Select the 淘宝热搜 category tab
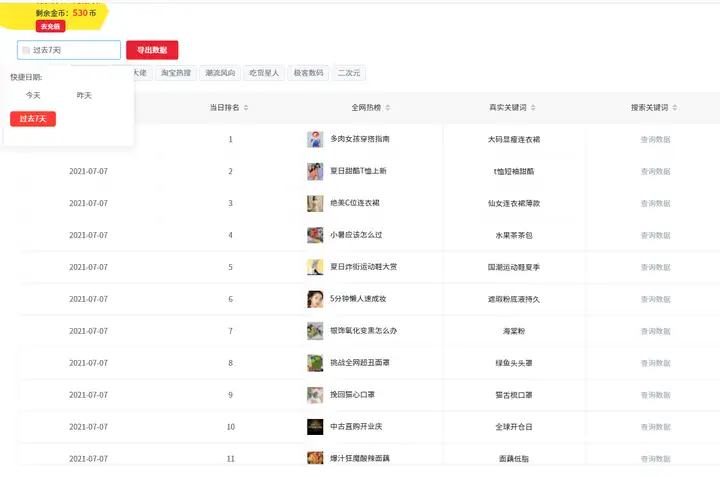The image size is (720, 477). [x=176, y=73]
